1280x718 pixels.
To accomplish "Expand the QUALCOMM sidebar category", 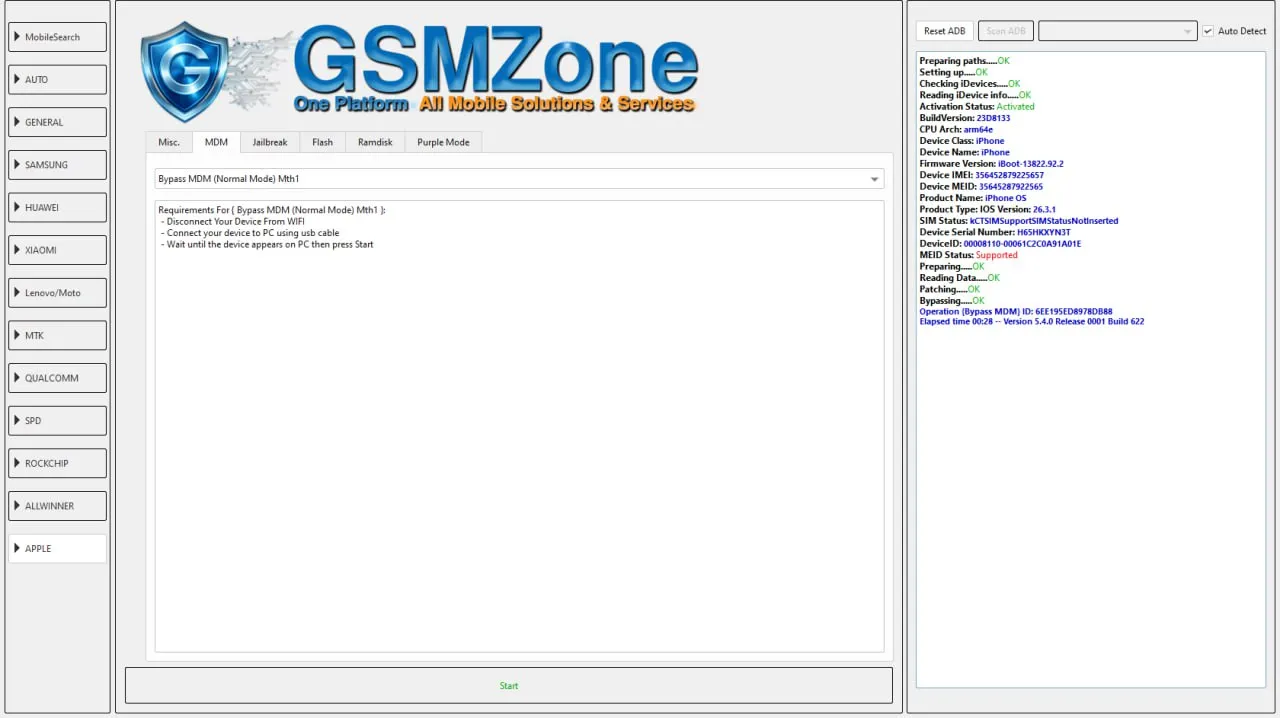I will [x=57, y=378].
